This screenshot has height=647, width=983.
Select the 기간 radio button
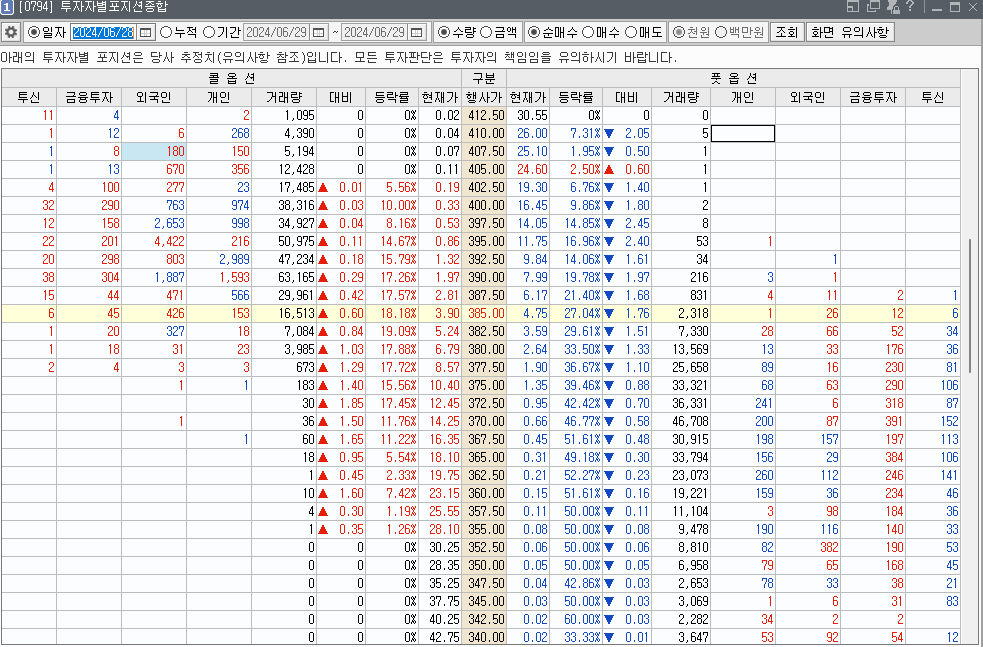pyautogui.click(x=208, y=32)
